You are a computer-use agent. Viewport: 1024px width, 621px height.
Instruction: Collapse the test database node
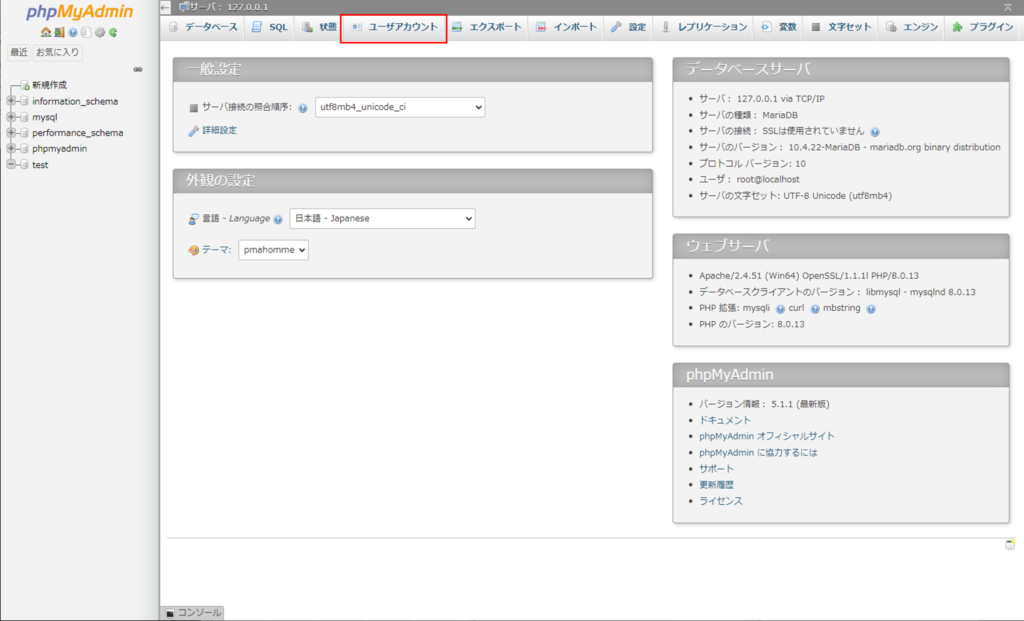click(x=12, y=165)
